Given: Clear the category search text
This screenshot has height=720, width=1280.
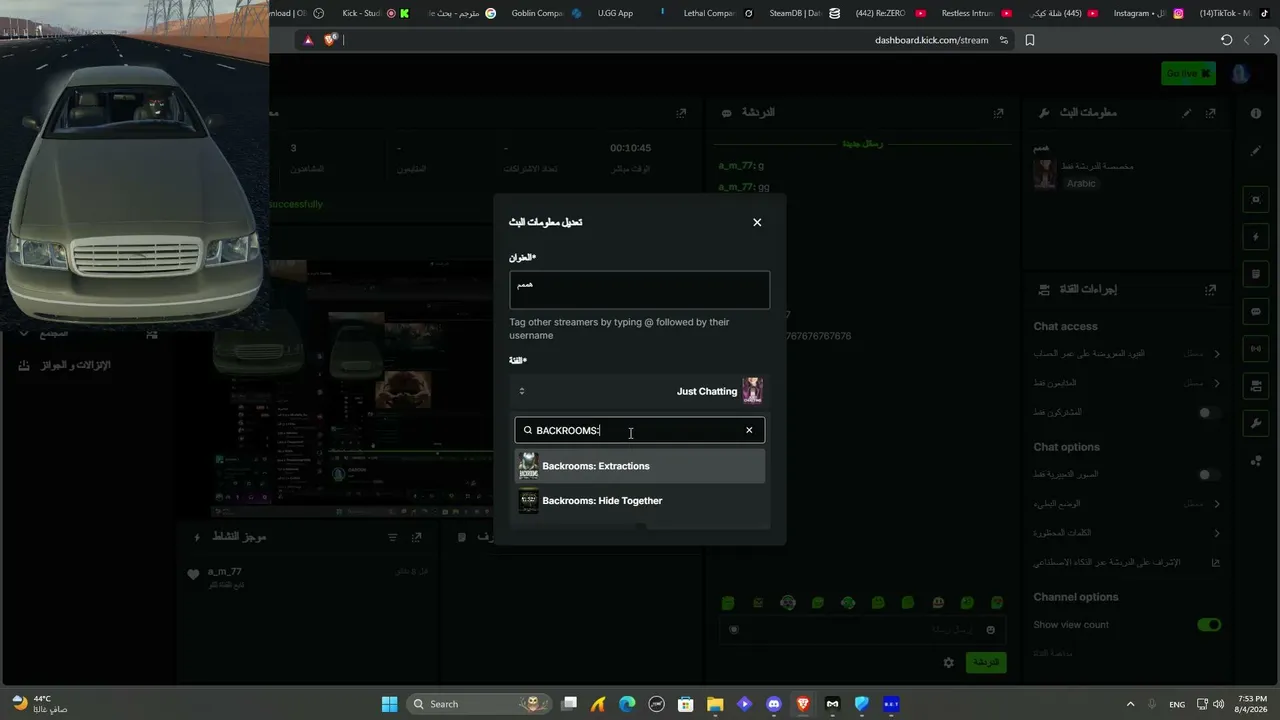Looking at the screenshot, I should [x=749, y=430].
